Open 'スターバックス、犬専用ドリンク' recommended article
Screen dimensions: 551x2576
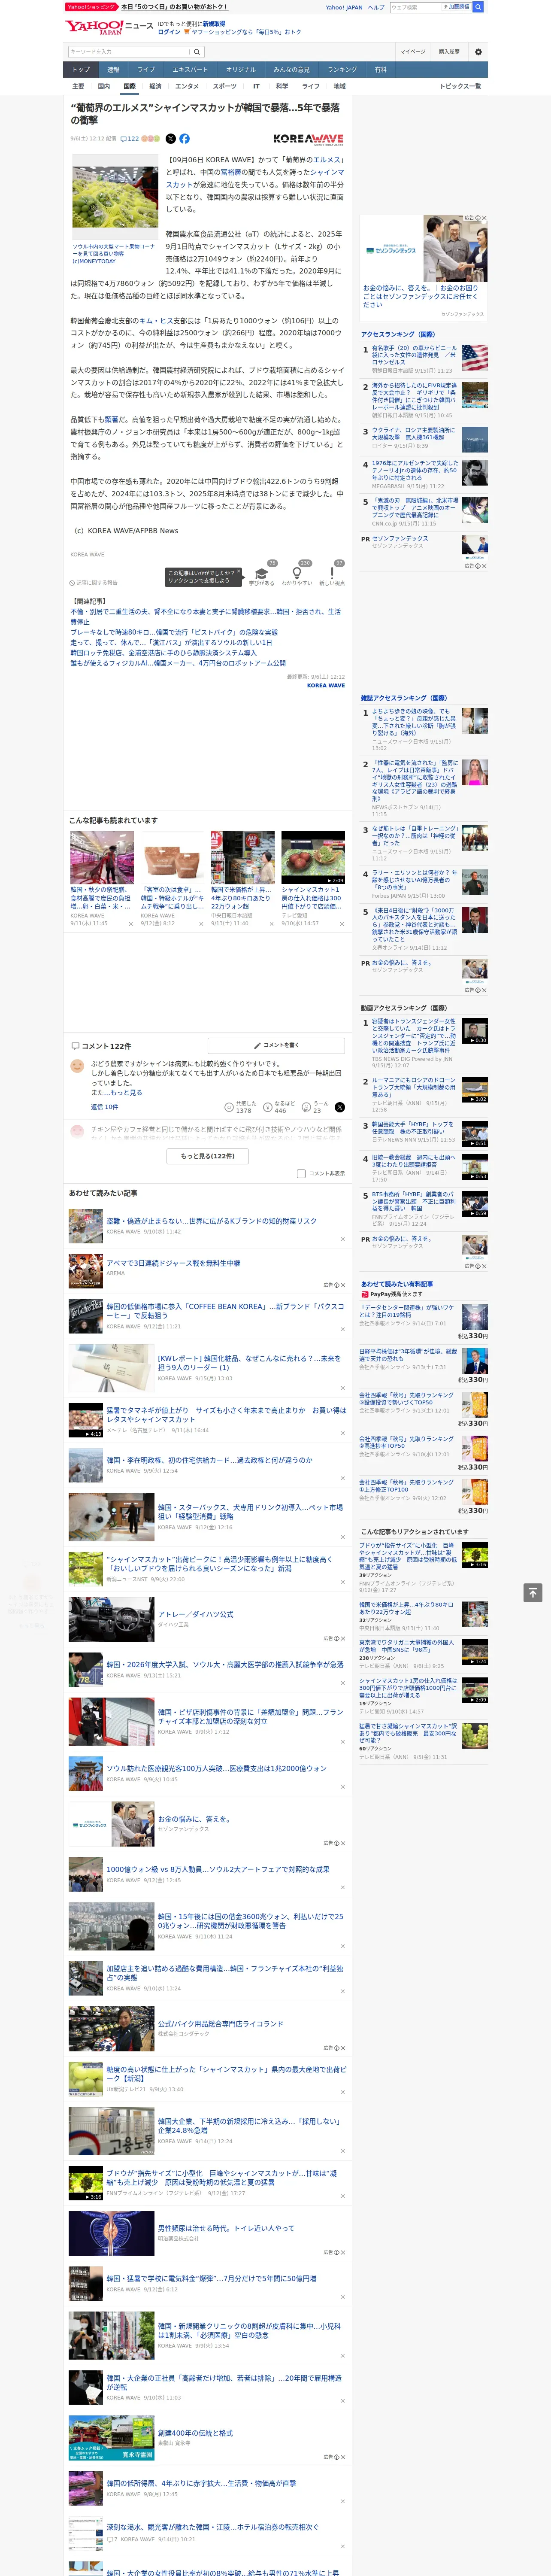point(250,1512)
